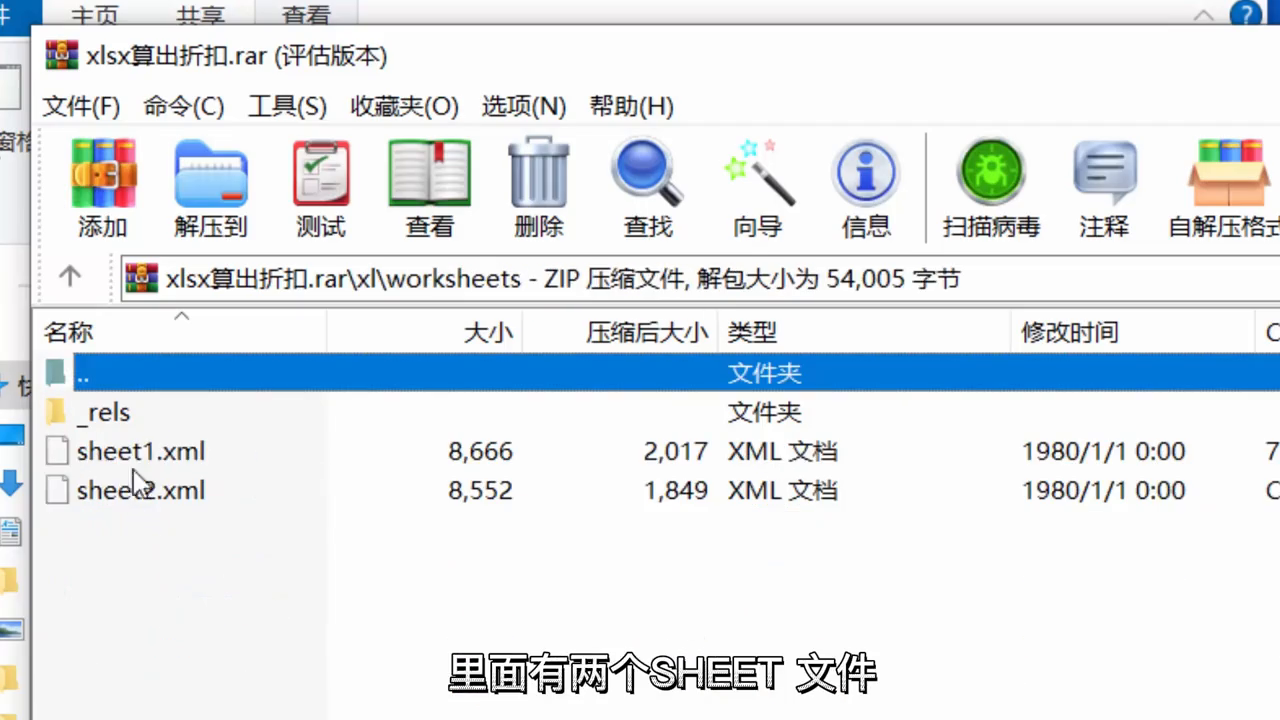Click sheet2.xml size value 8,552

tap(480, 490)
